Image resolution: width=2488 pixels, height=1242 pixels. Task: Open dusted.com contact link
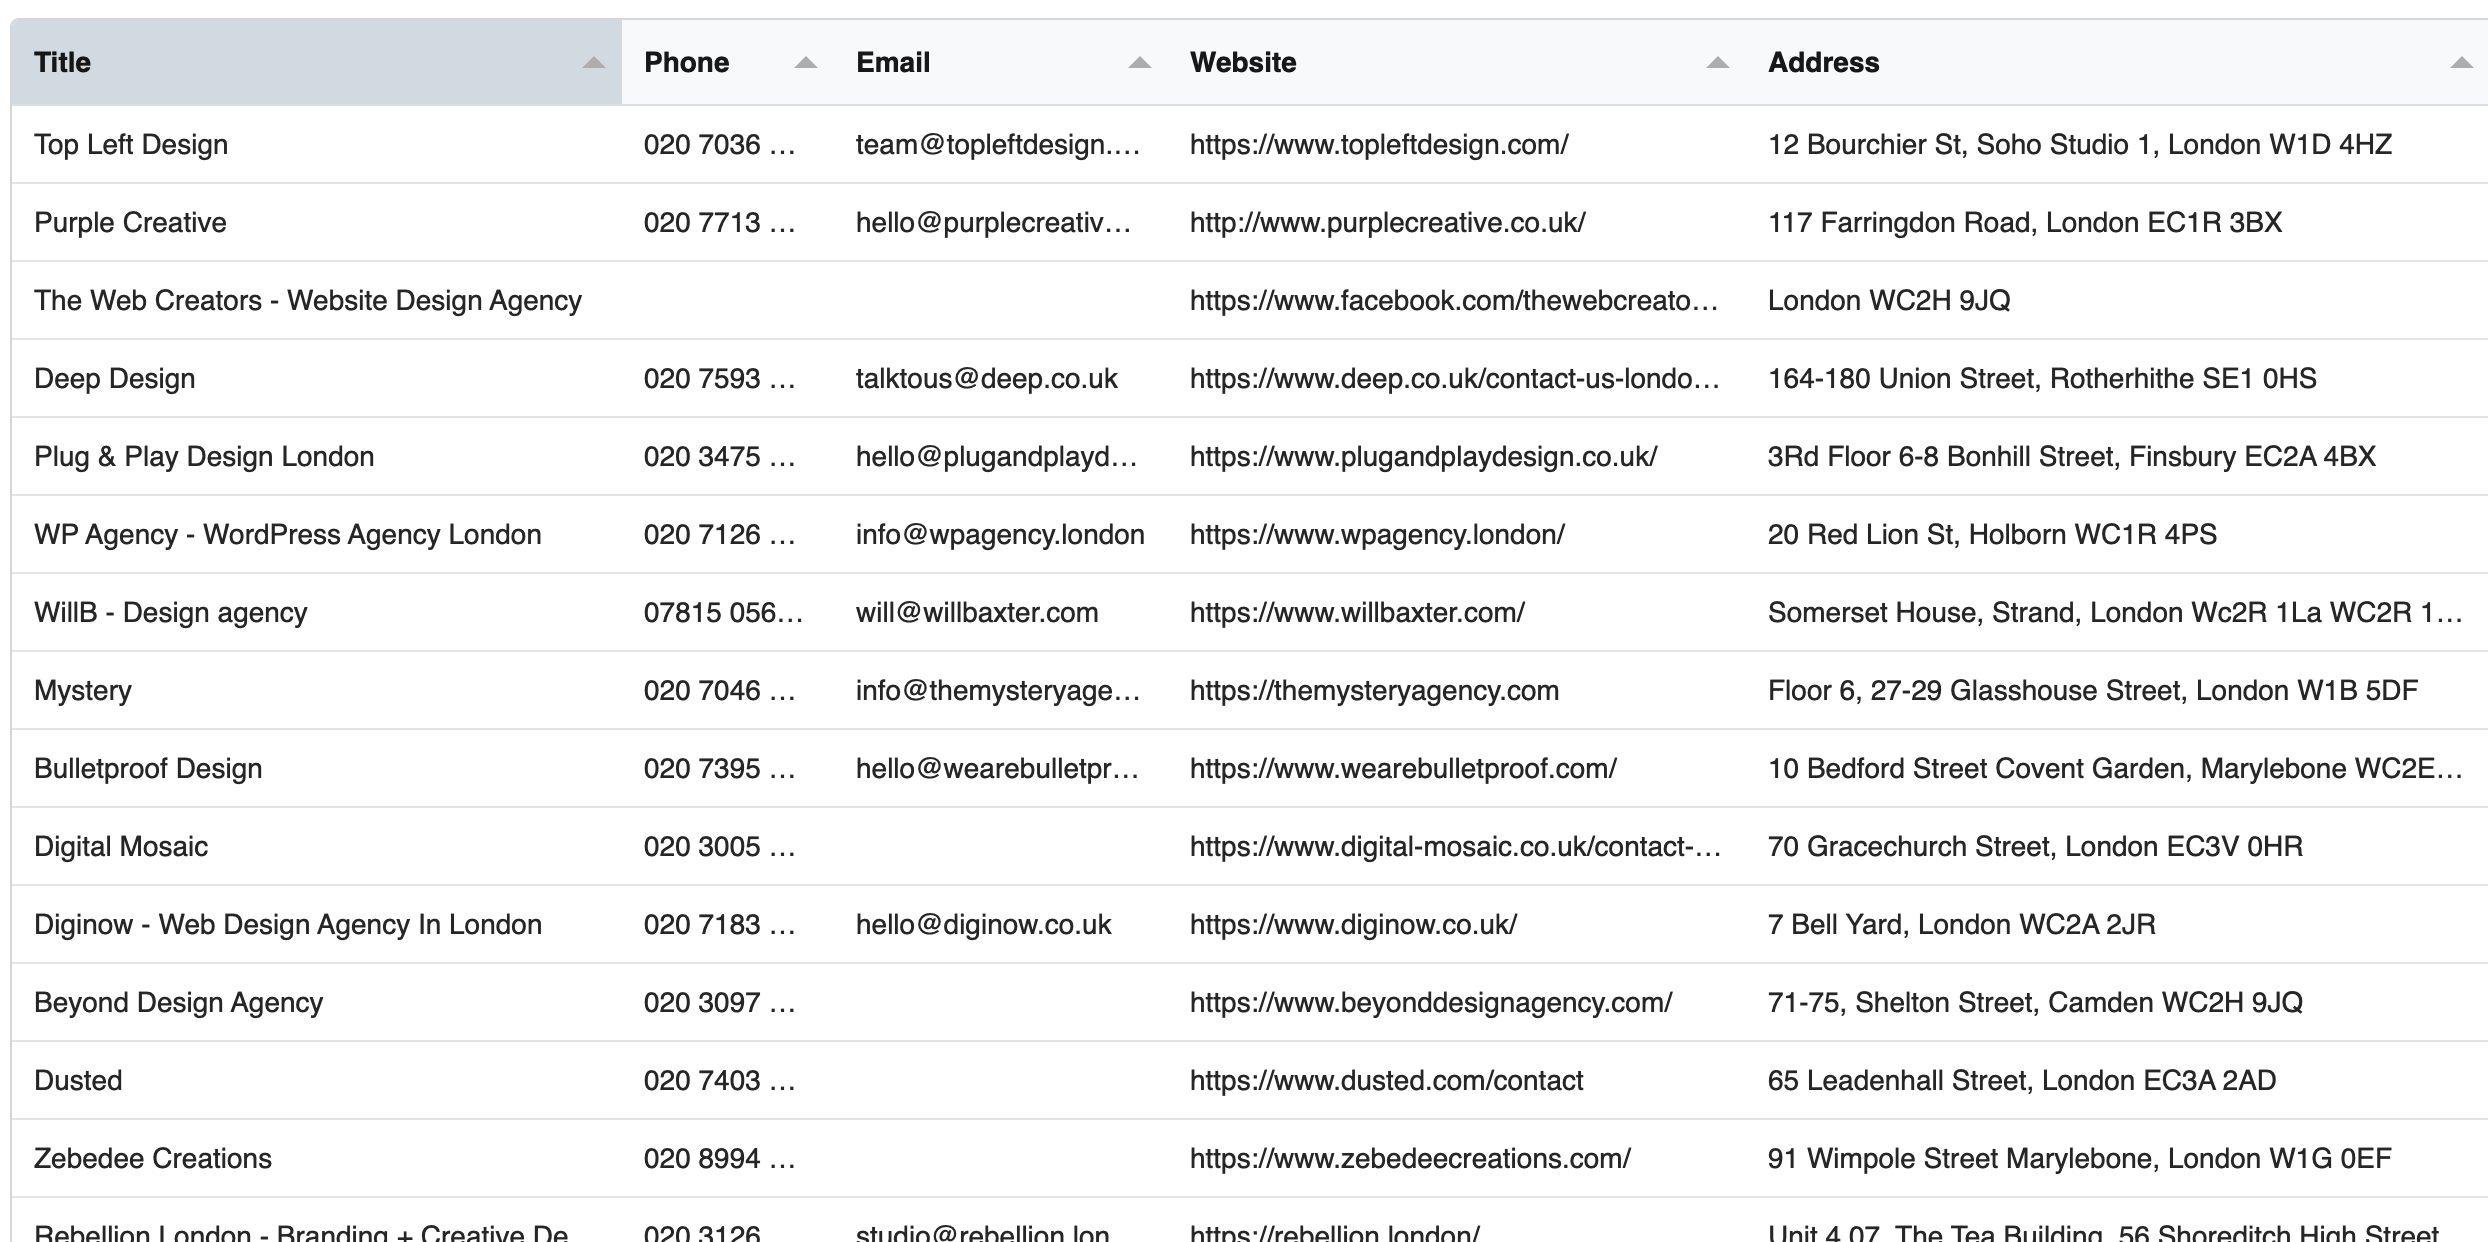click(x=1386, y=1080)
